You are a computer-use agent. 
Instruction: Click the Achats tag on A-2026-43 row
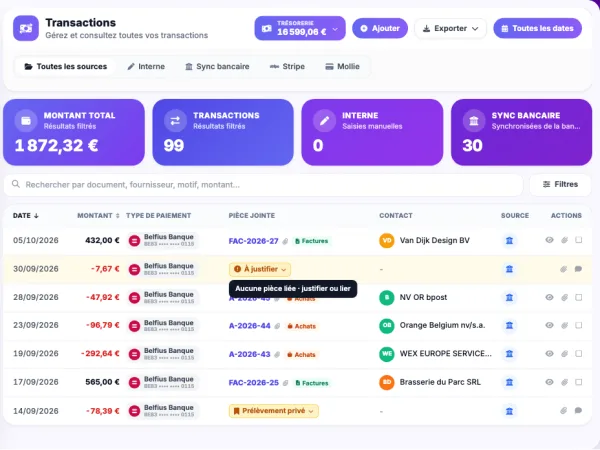point(302,355)
